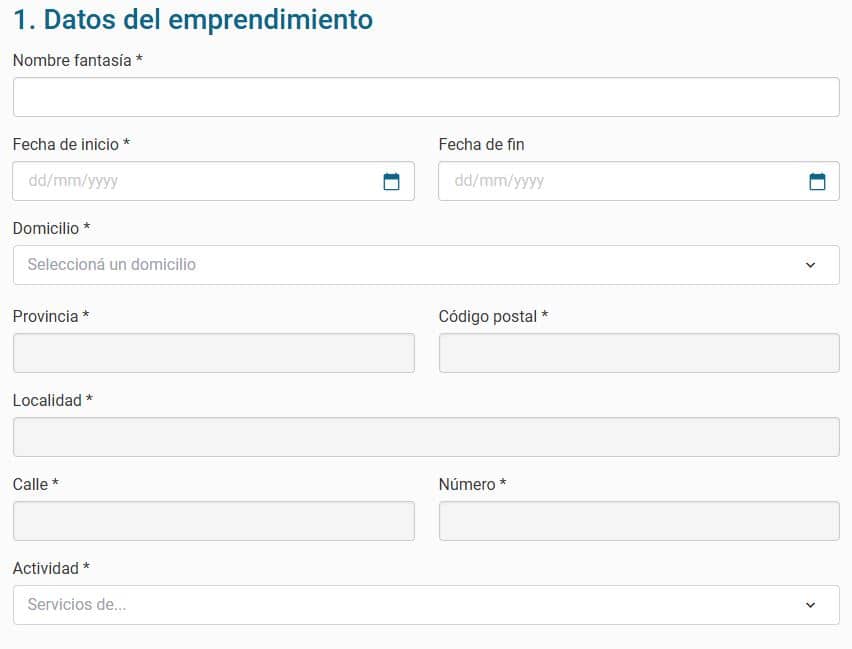Select the Provincia field

click(214, 353)
